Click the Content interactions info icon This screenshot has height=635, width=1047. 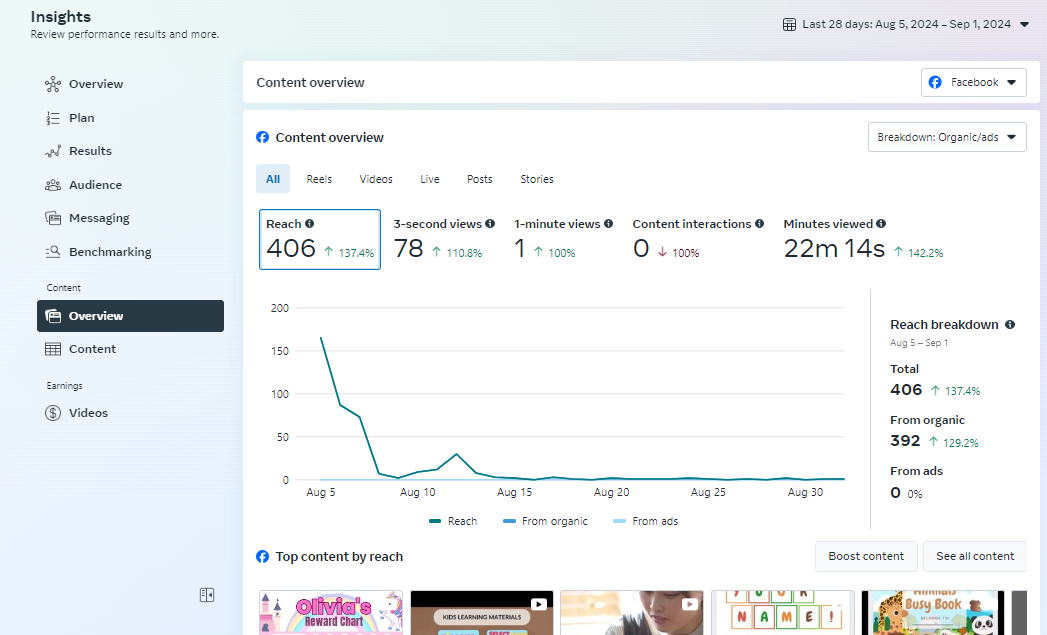(759, 224)
